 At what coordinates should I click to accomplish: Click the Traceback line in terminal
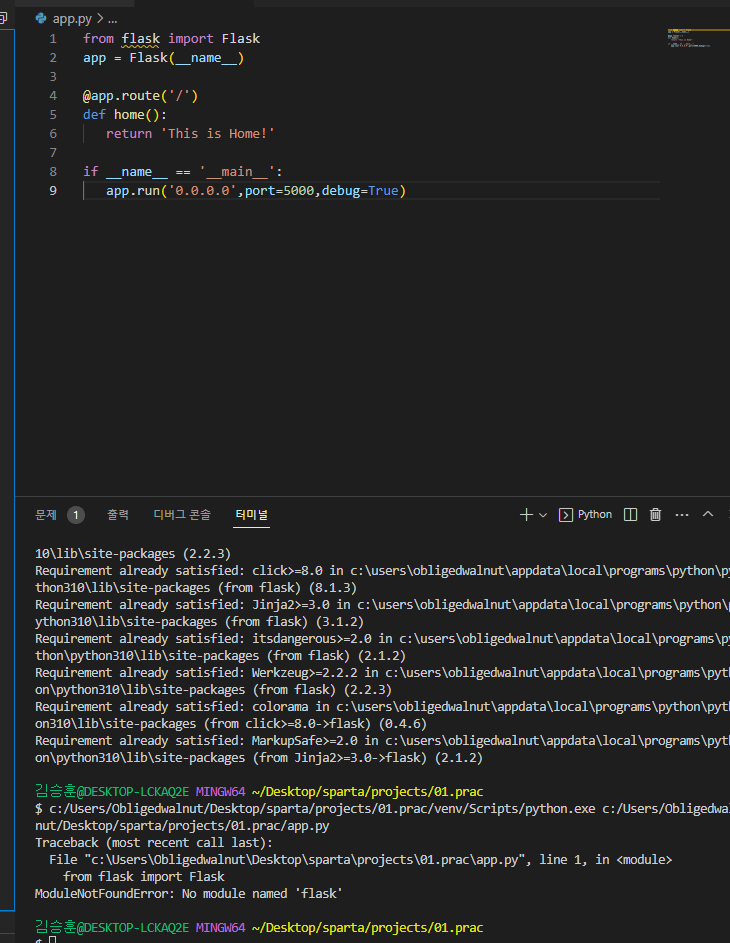153,843
